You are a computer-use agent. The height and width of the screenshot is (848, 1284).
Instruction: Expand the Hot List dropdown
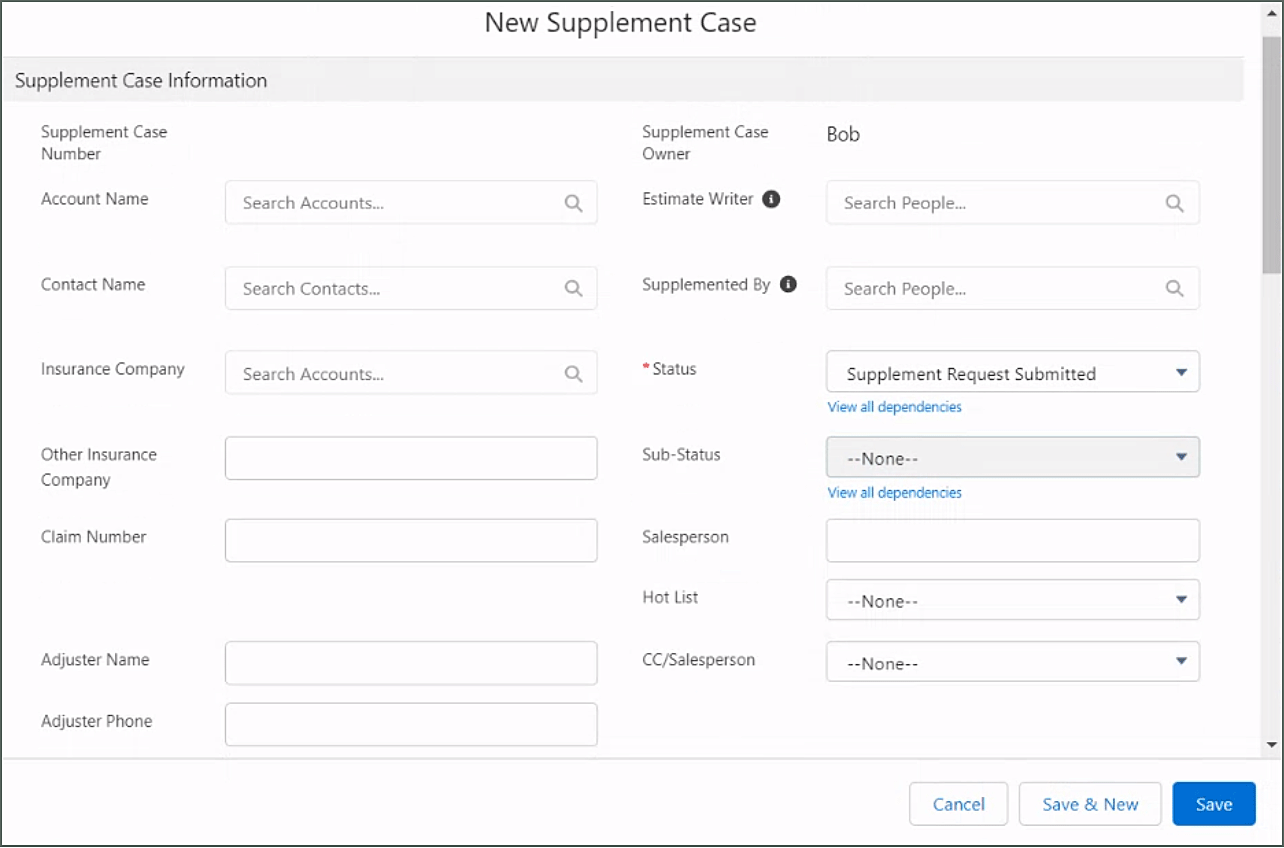1012,601
